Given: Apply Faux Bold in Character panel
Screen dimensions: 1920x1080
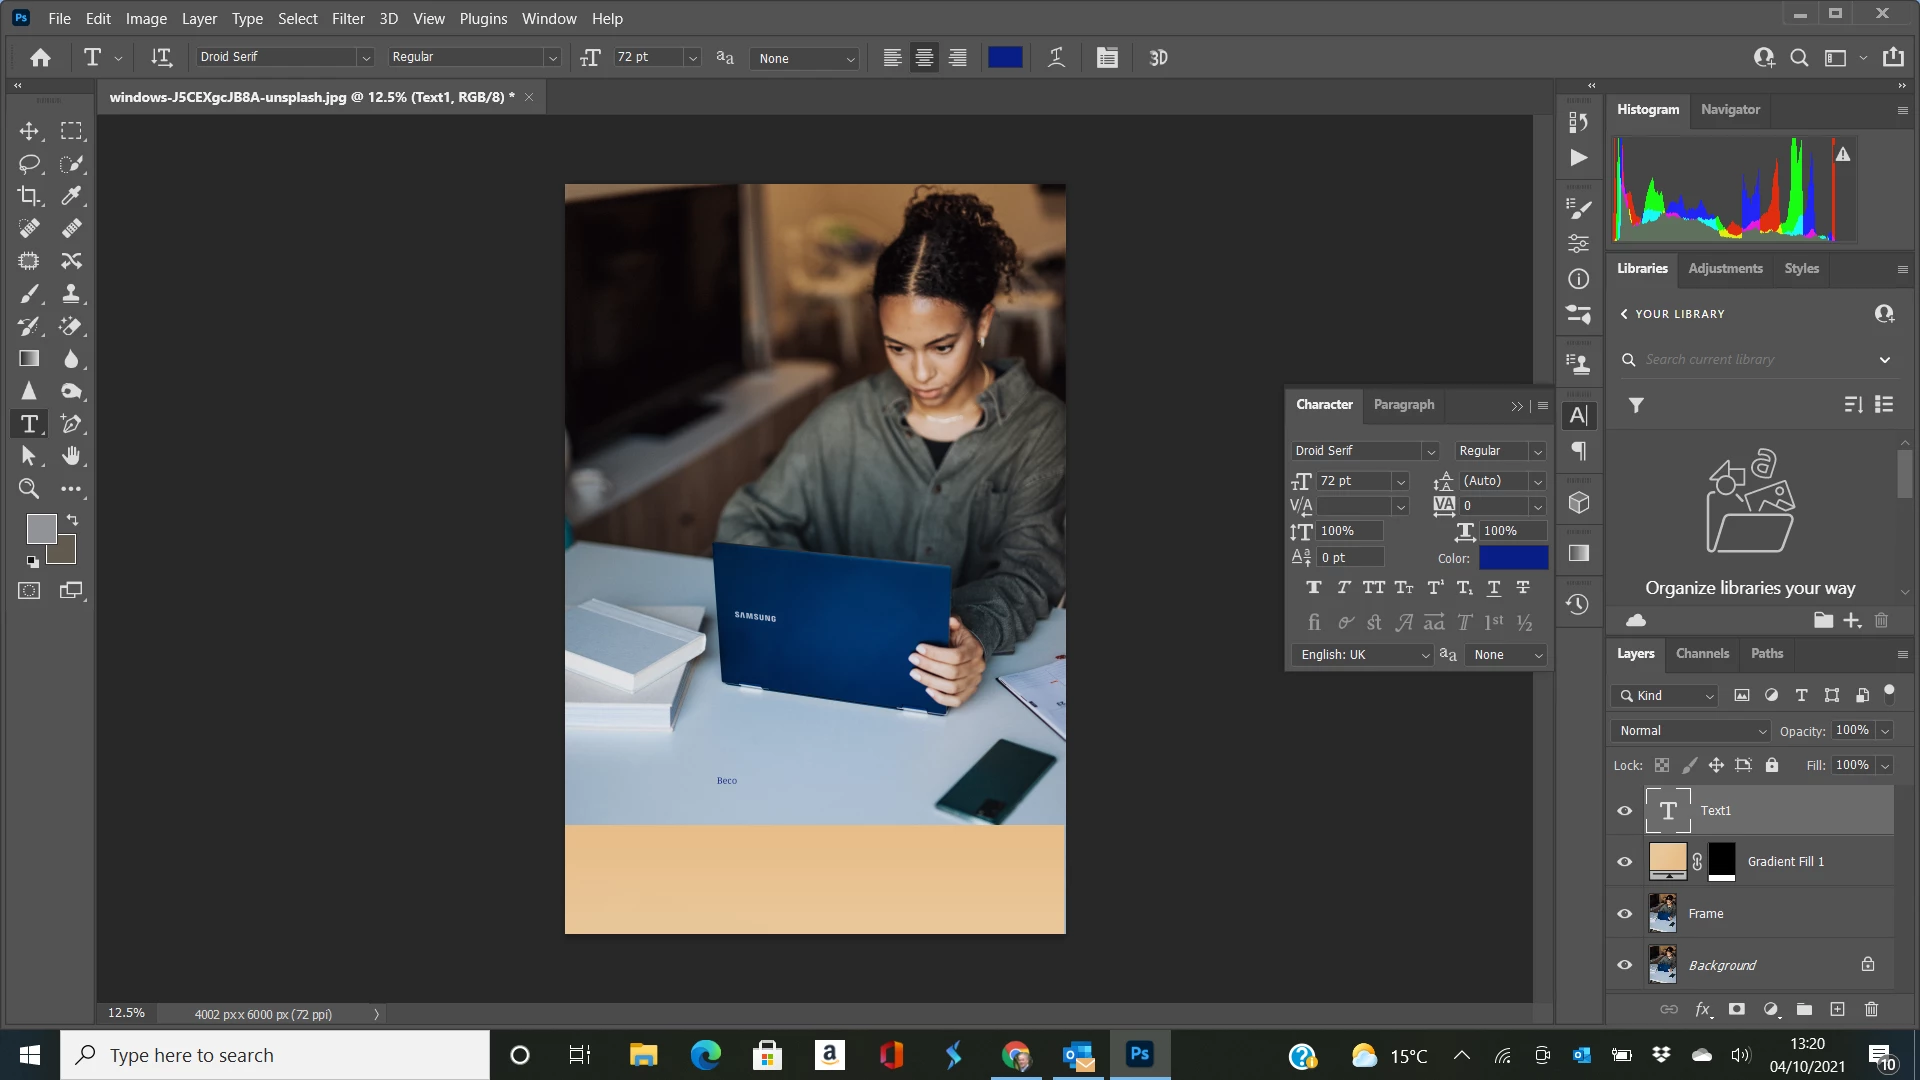Looking at the screenshot, I should pyautogui.click(x=1313, y=588).
